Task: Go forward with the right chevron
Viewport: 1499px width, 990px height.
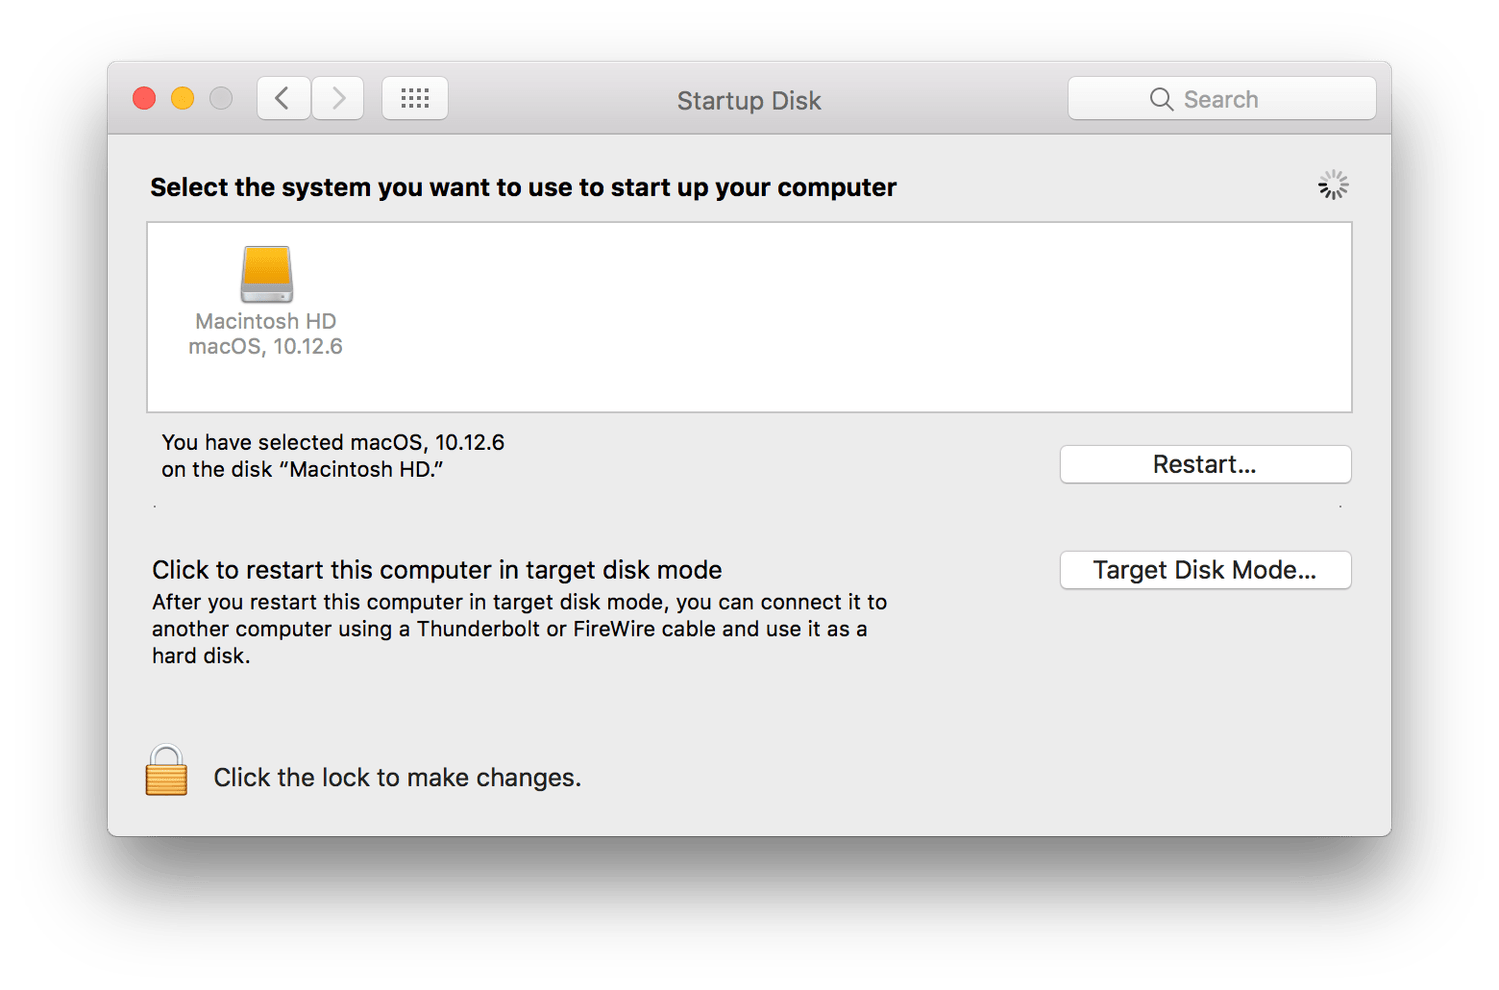Action: click(338, 98)
